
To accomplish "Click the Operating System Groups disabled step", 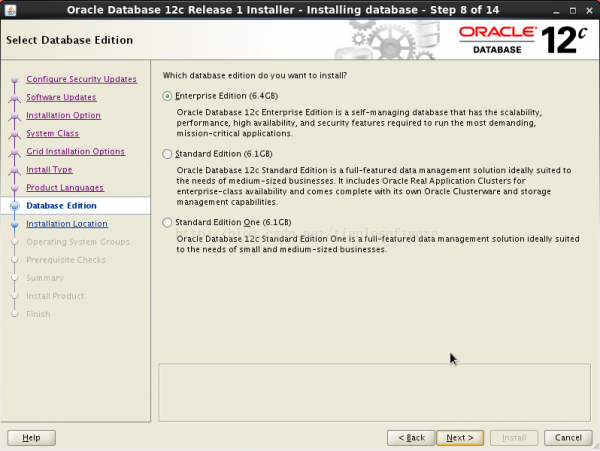I will click(x=78, y=242).
